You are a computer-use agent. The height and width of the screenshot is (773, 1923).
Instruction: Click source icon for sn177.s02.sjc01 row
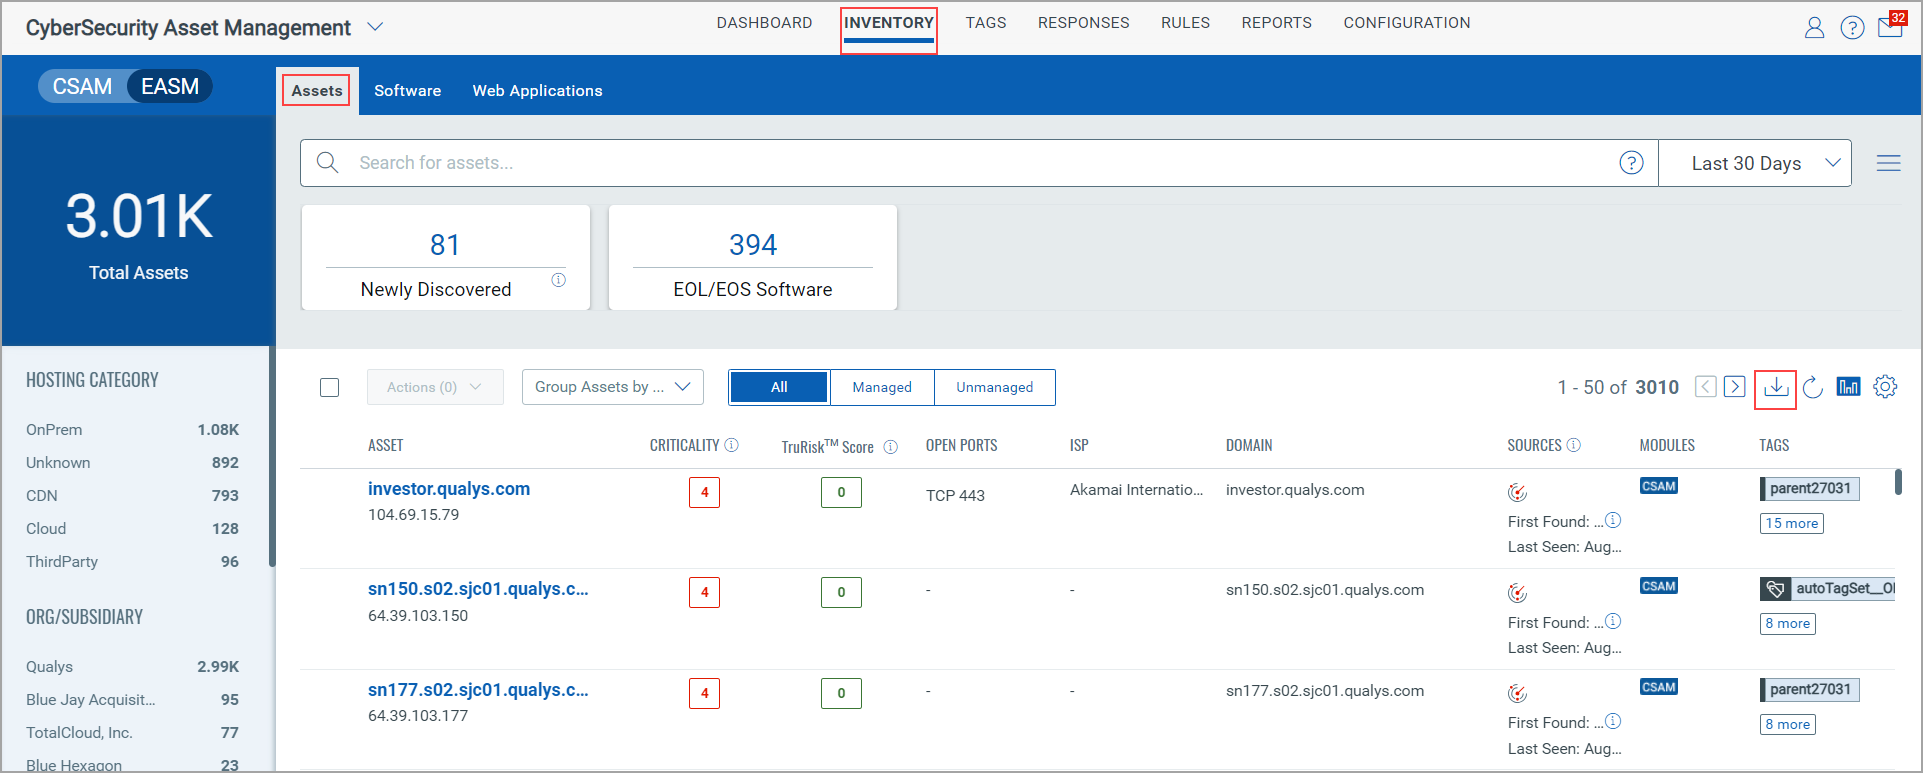(1517, 693)
